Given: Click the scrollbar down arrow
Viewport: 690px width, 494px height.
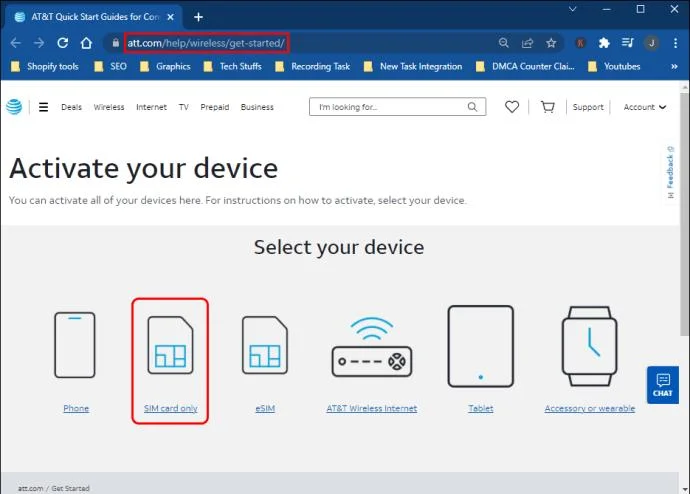Looking at the screenshot, I should (x=684, y=489).
